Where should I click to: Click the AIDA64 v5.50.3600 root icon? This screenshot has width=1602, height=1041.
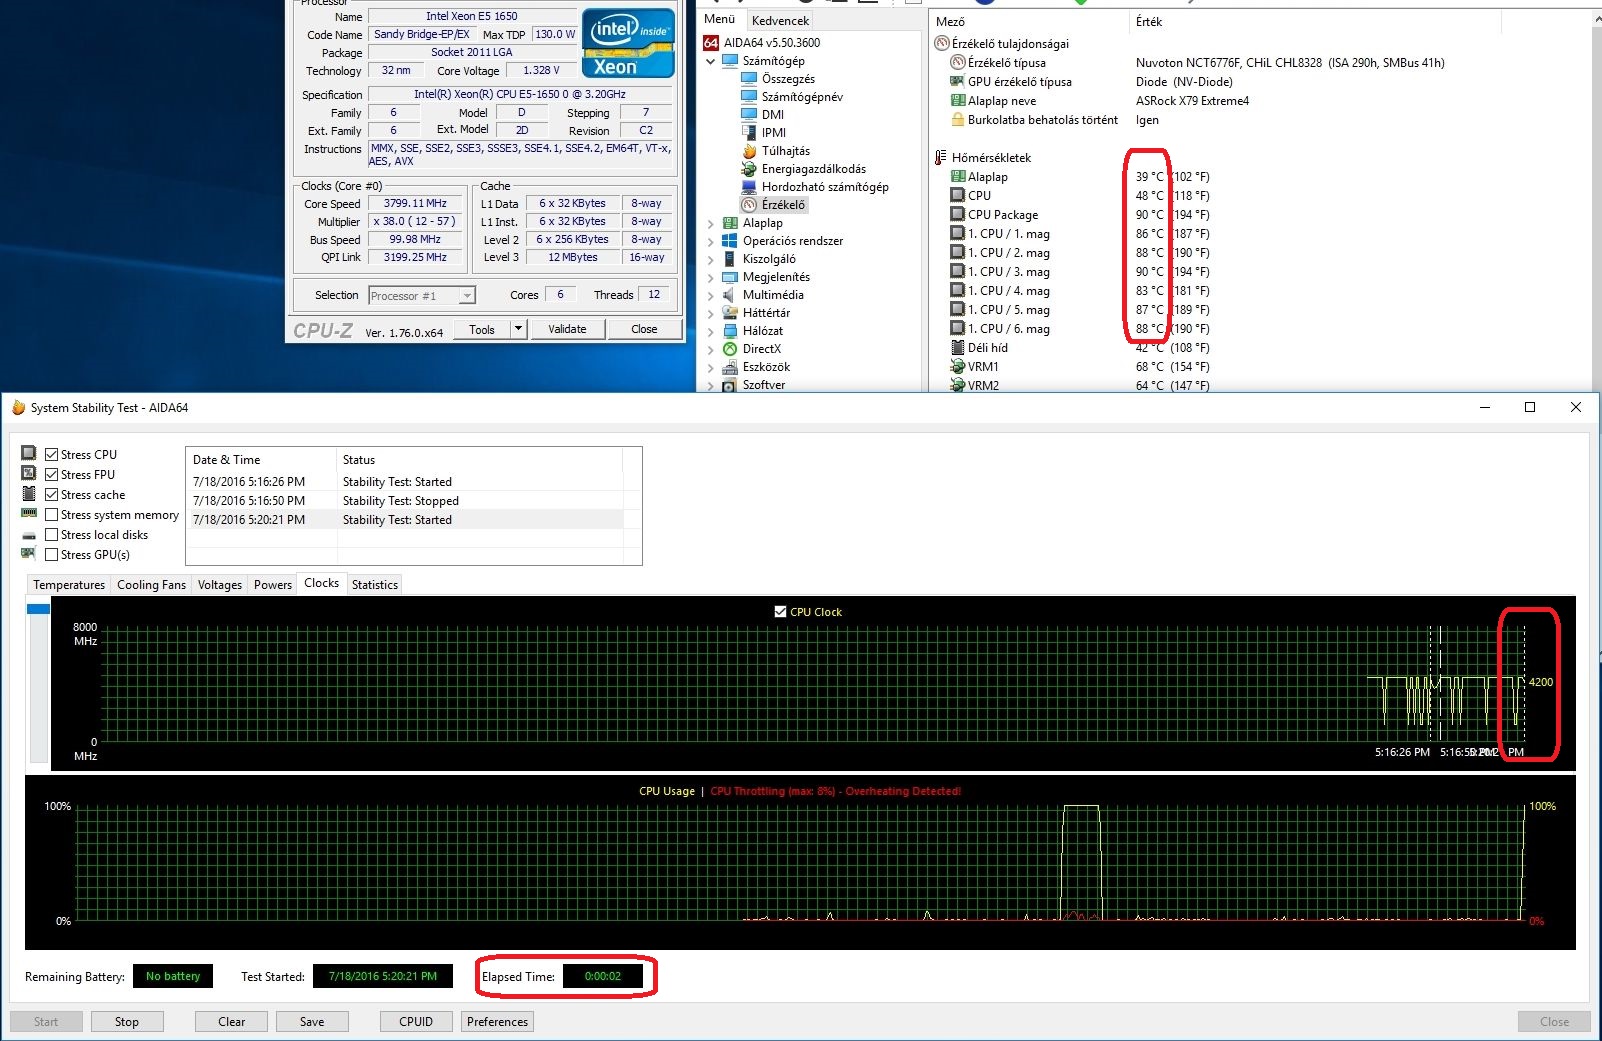pos(711,43)
